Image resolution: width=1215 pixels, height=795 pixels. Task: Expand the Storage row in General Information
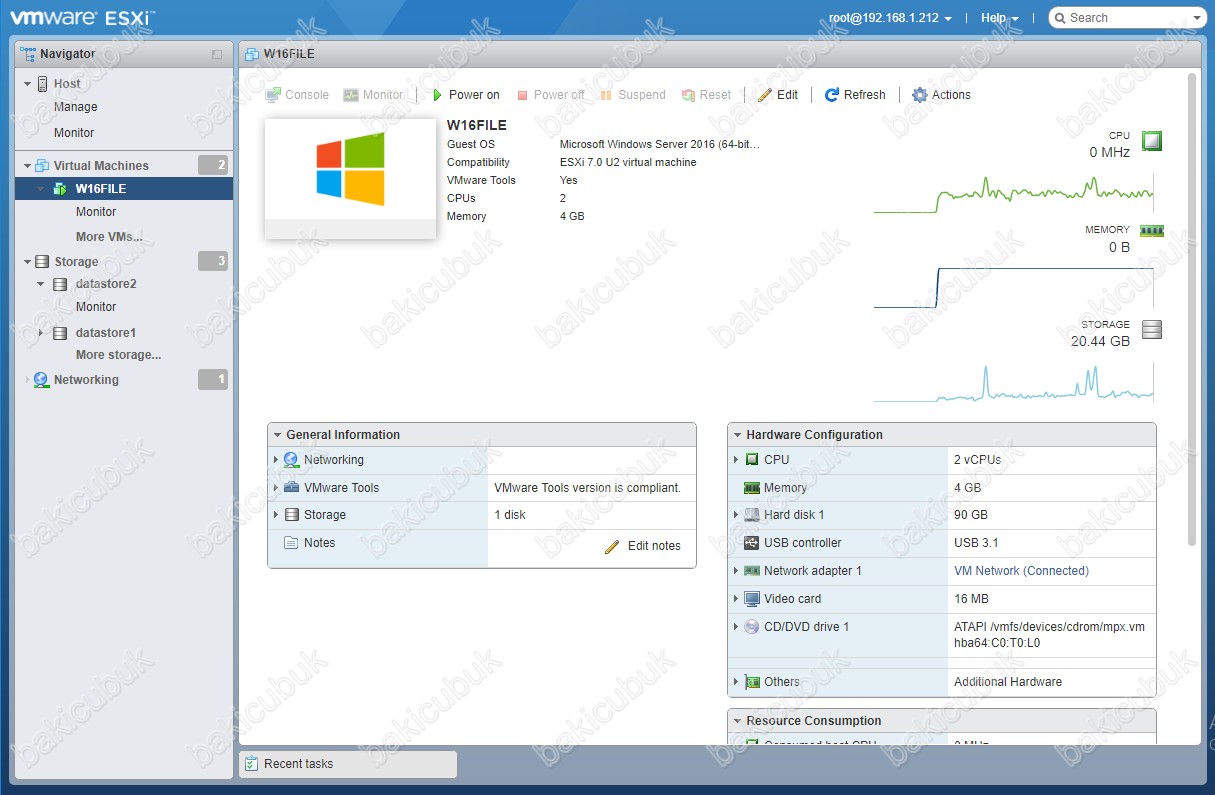click(276, 515)
